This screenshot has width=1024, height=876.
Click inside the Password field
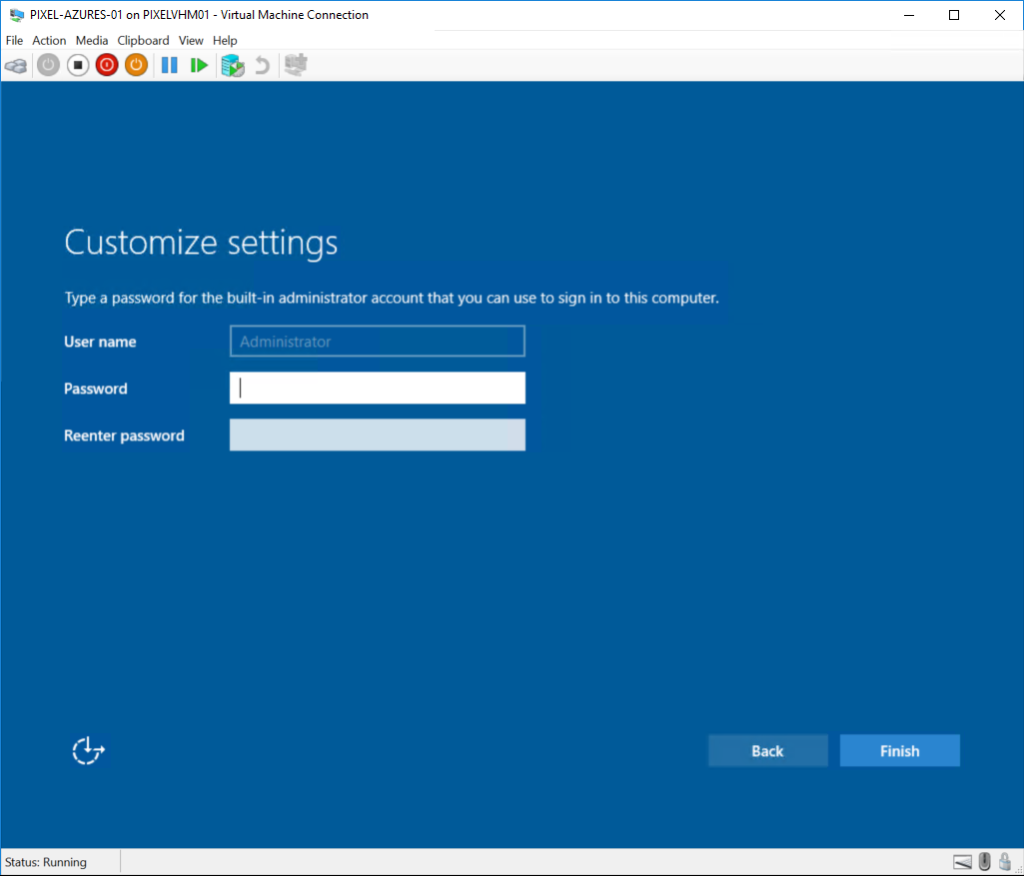point(377,388)
